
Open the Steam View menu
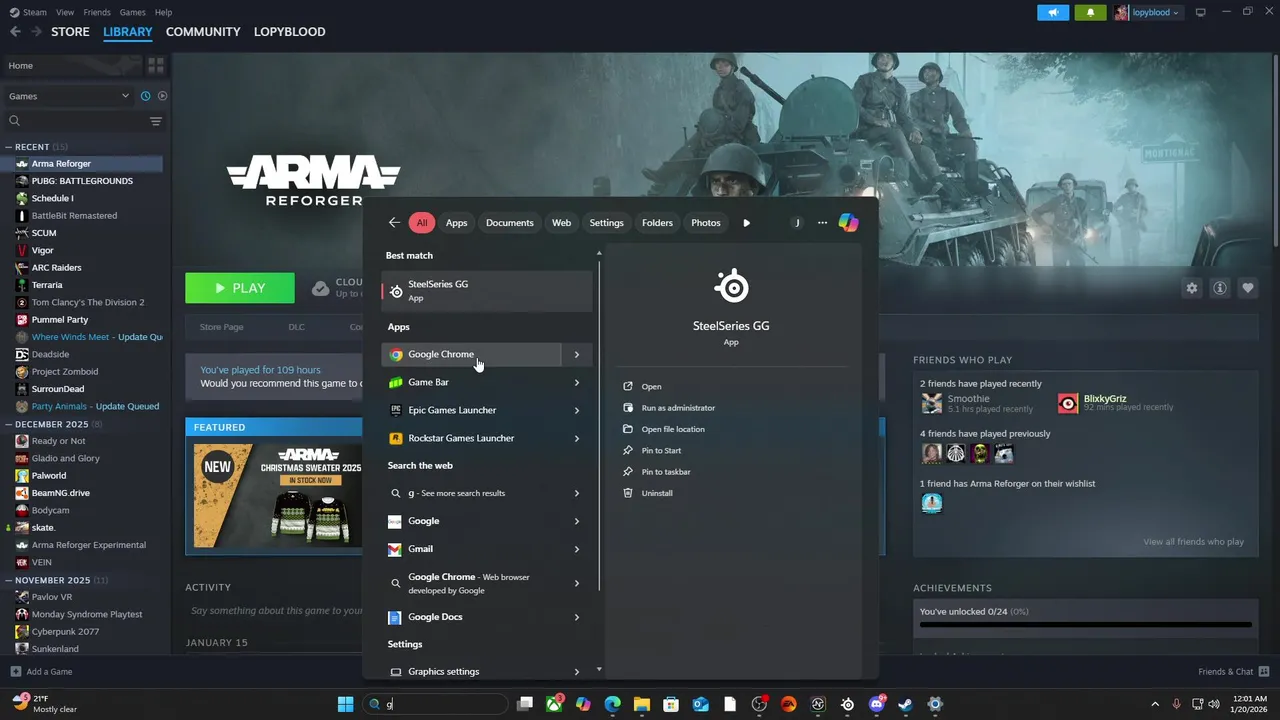[65, 12]
